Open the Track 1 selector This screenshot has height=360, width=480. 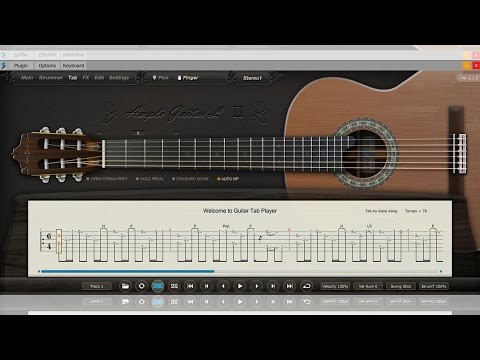pyautogui.click(x=97, y=286)
